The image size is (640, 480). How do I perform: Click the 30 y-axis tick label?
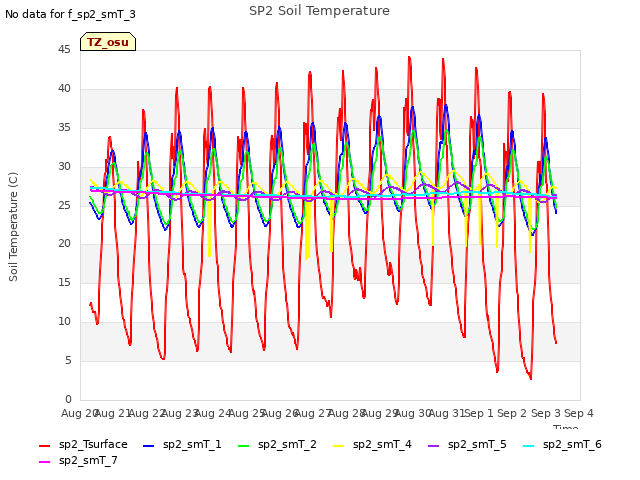(x=64, y=166)
